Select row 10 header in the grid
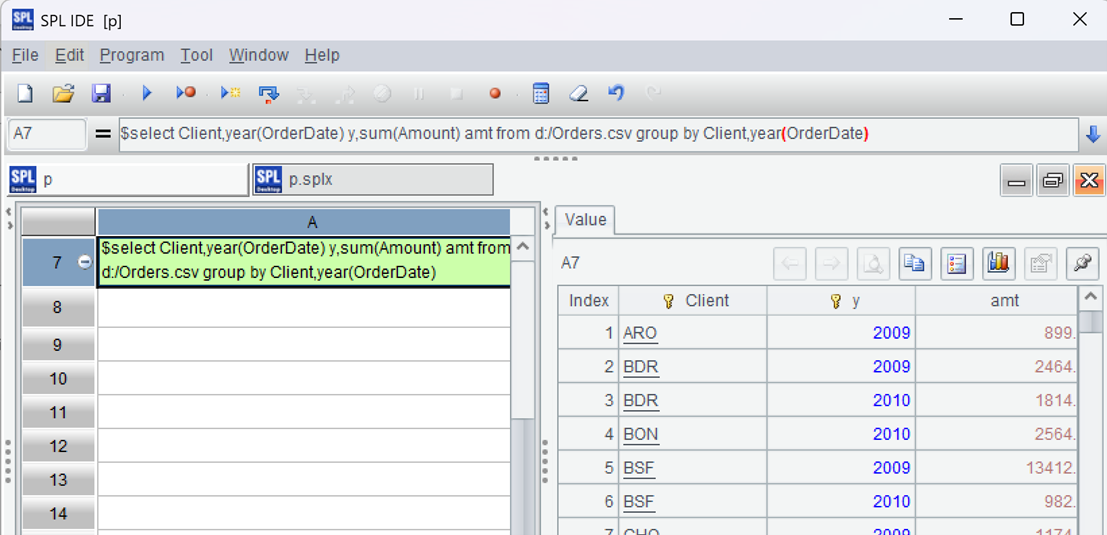Screen dimensions: 1107x535 [x=58, y=379]
